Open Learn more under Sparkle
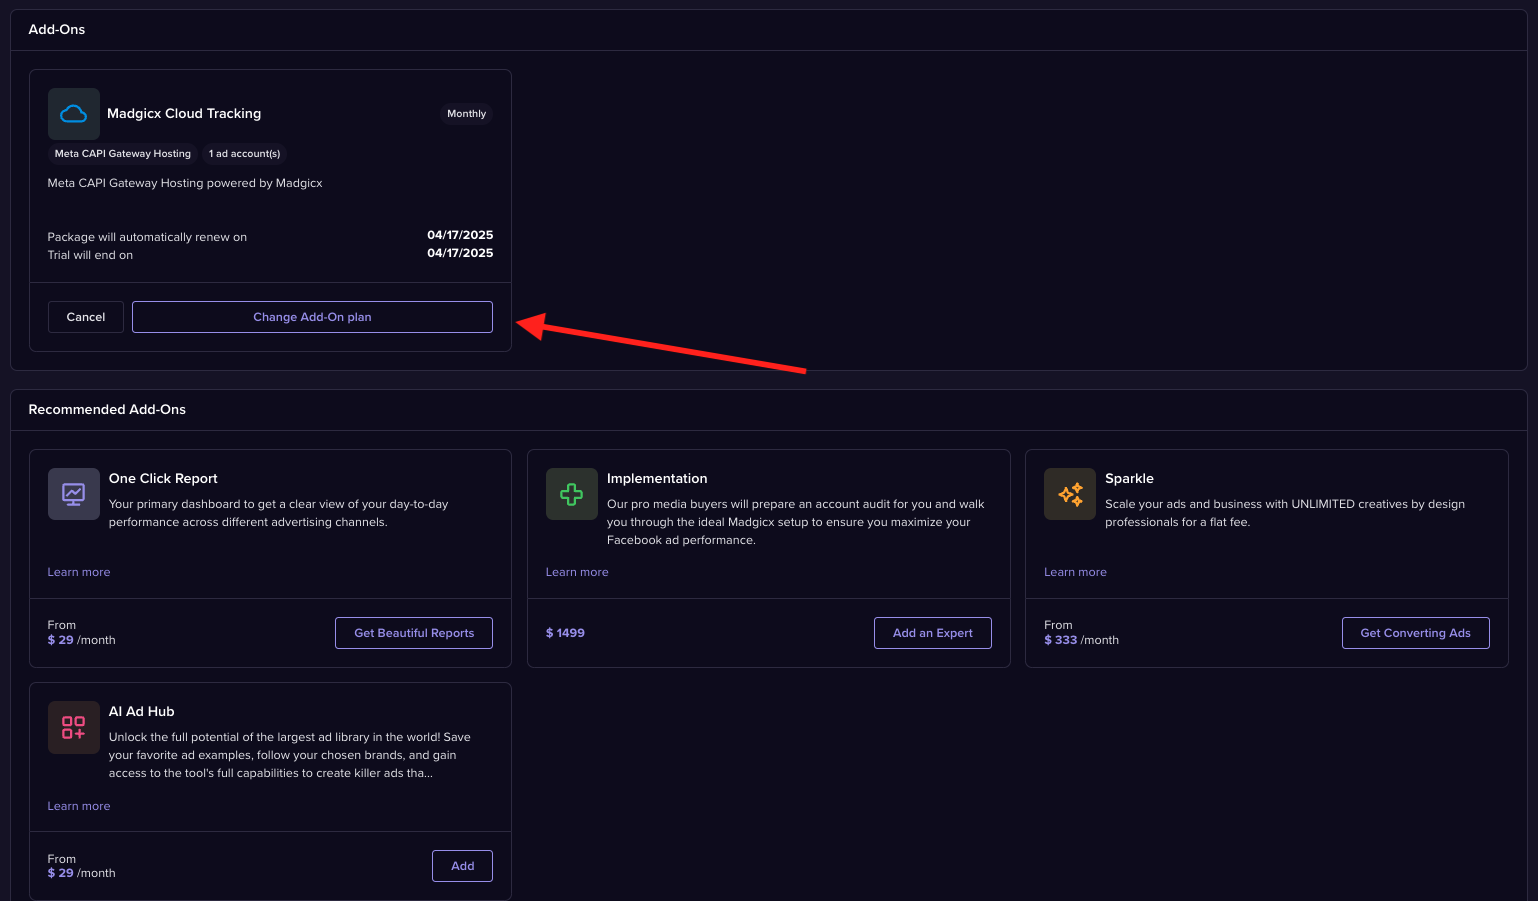This screenshot has width=1538, height=901. tap(1075, 572)
